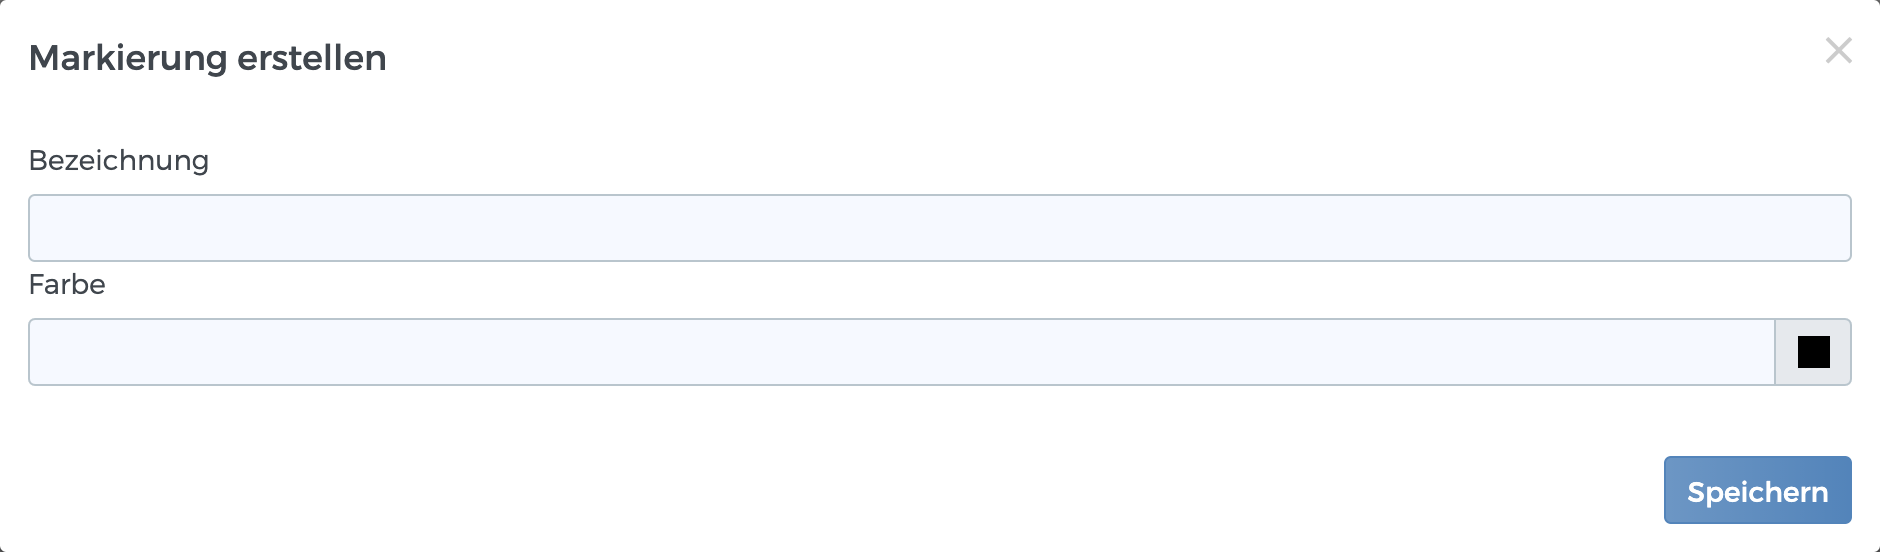The height and width of the screenshot is (552, 1880).
Task: Close the Markierung erstellen dialog
Action: pyautogui.click(x=1838, y=51)
